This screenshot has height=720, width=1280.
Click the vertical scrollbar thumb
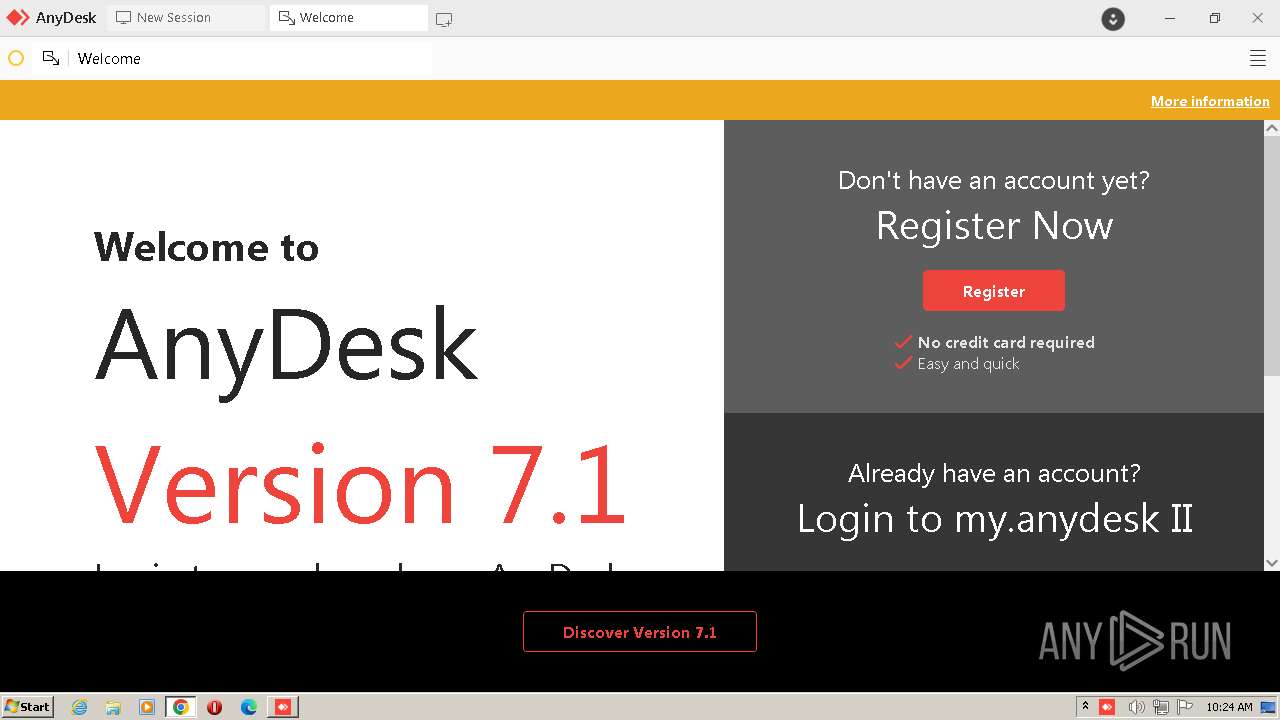(x=1272, y=255)
